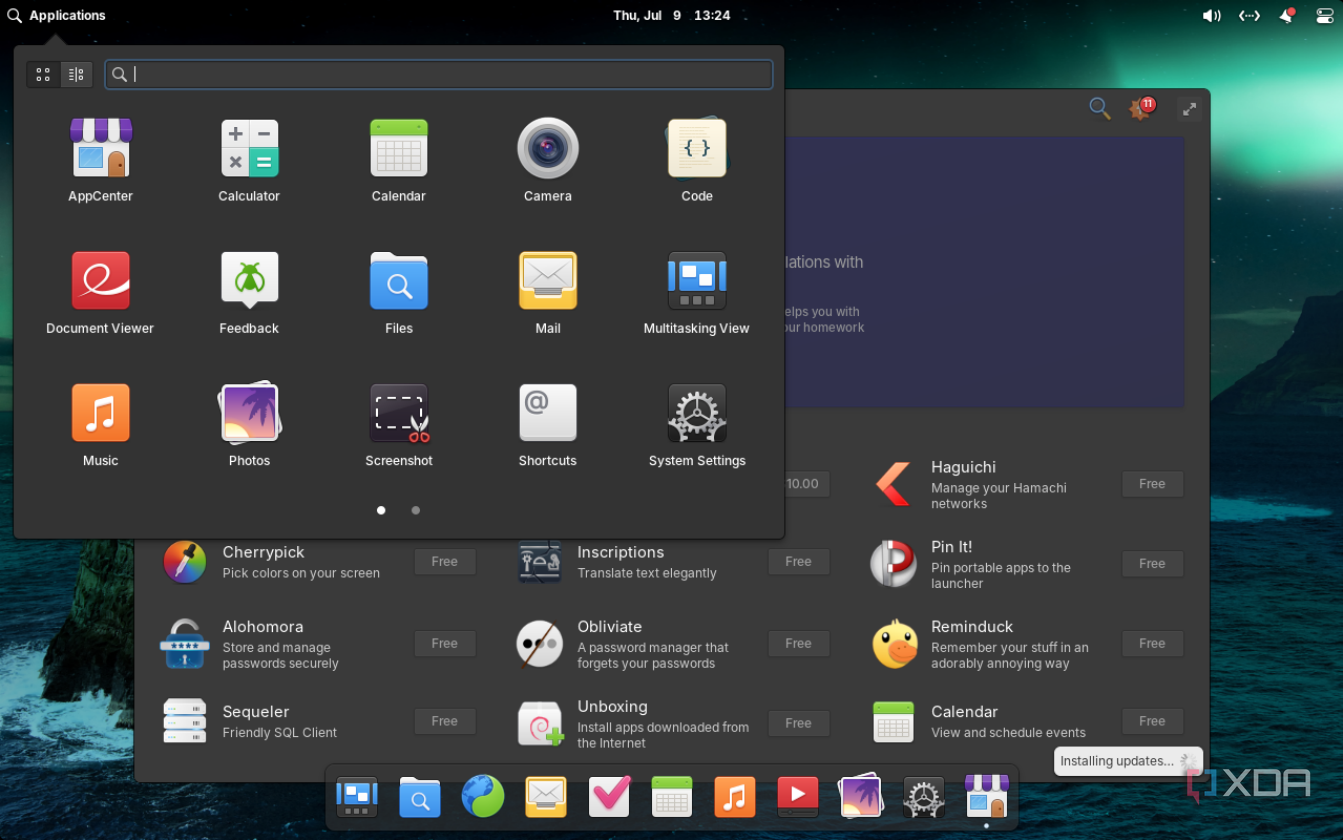Open Reminduck duck icon
Viewport: 1343px width, 840px height.
[894, 644]
